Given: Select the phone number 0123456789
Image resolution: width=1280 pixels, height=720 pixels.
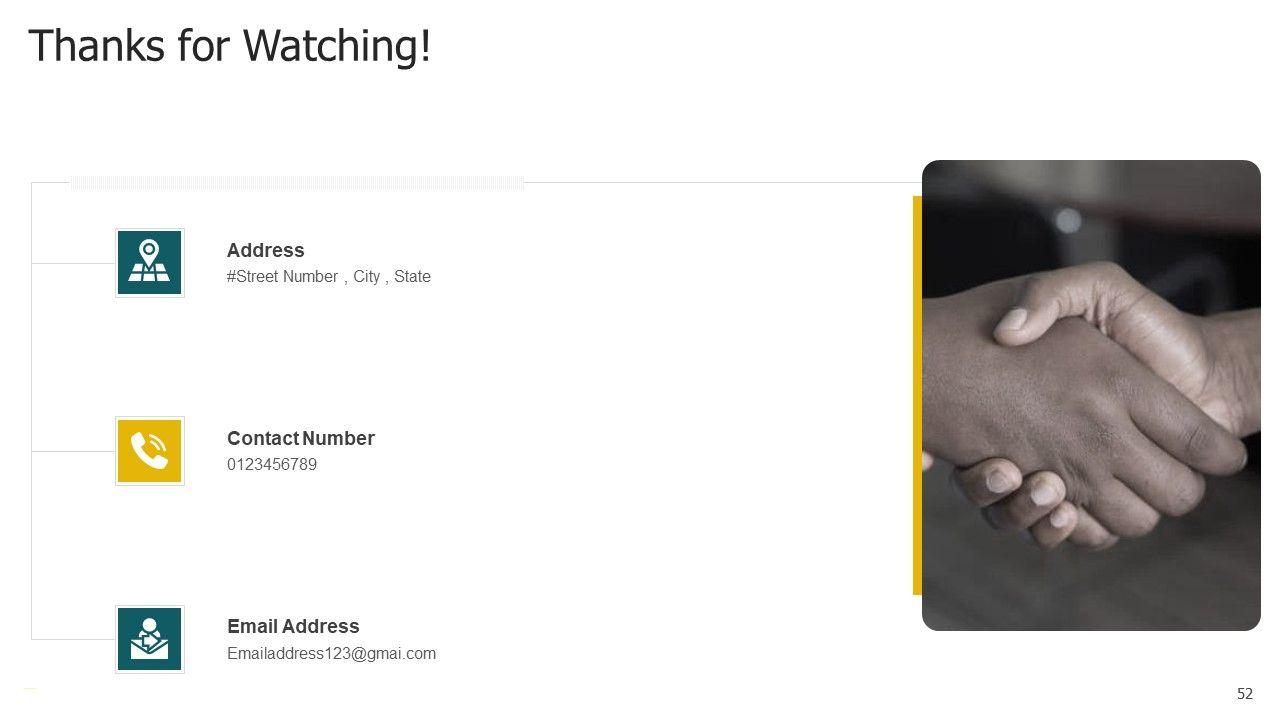Looking at the screenshot, I should click(272, 465).
